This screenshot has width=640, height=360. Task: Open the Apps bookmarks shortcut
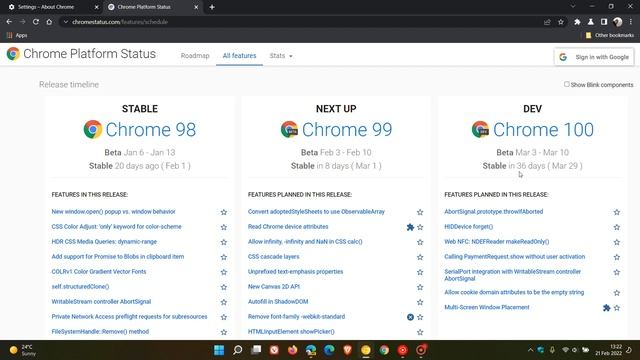coord(17,36)
